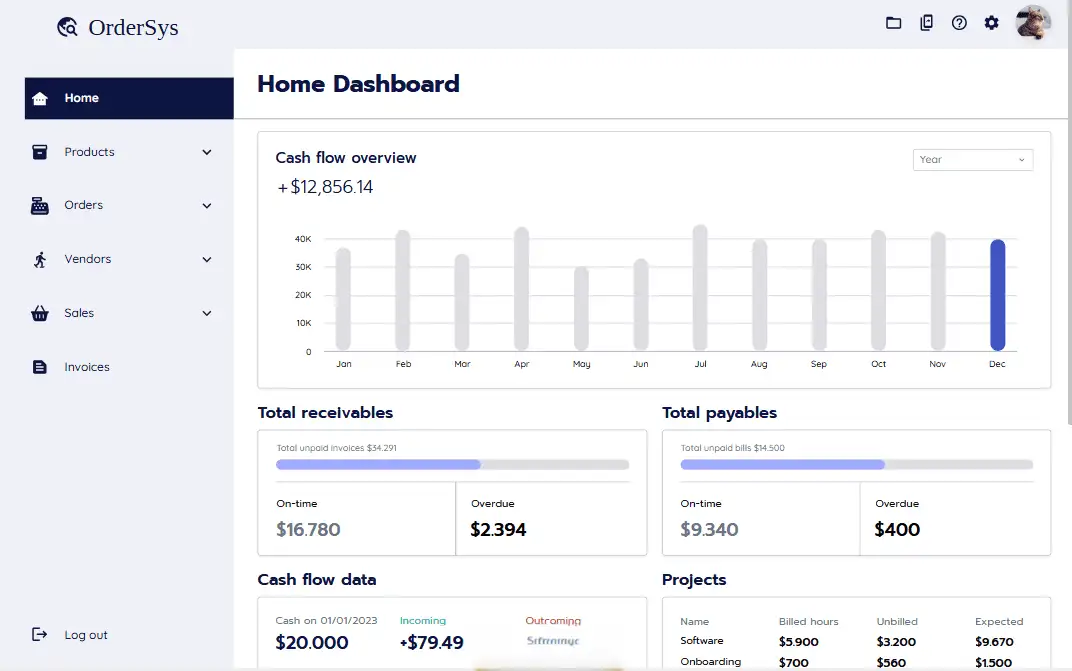
Task: Click the user profile avatar
Action: (x=1032, y=23)
